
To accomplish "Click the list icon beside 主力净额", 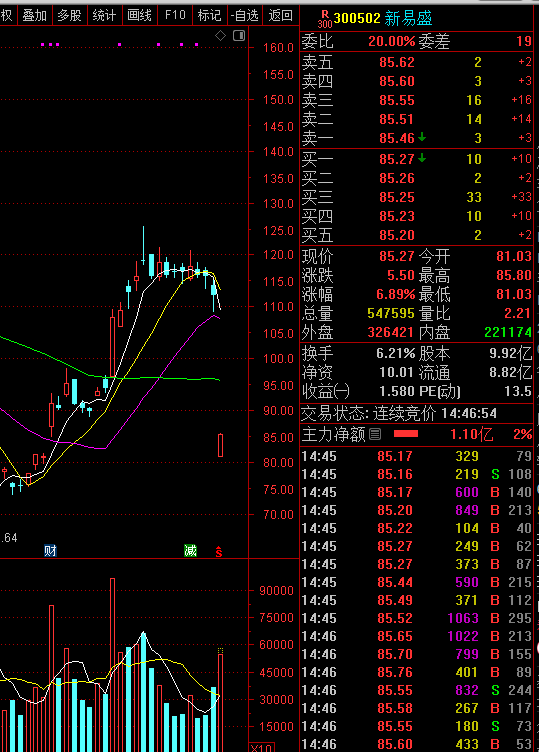I will 375,435.
